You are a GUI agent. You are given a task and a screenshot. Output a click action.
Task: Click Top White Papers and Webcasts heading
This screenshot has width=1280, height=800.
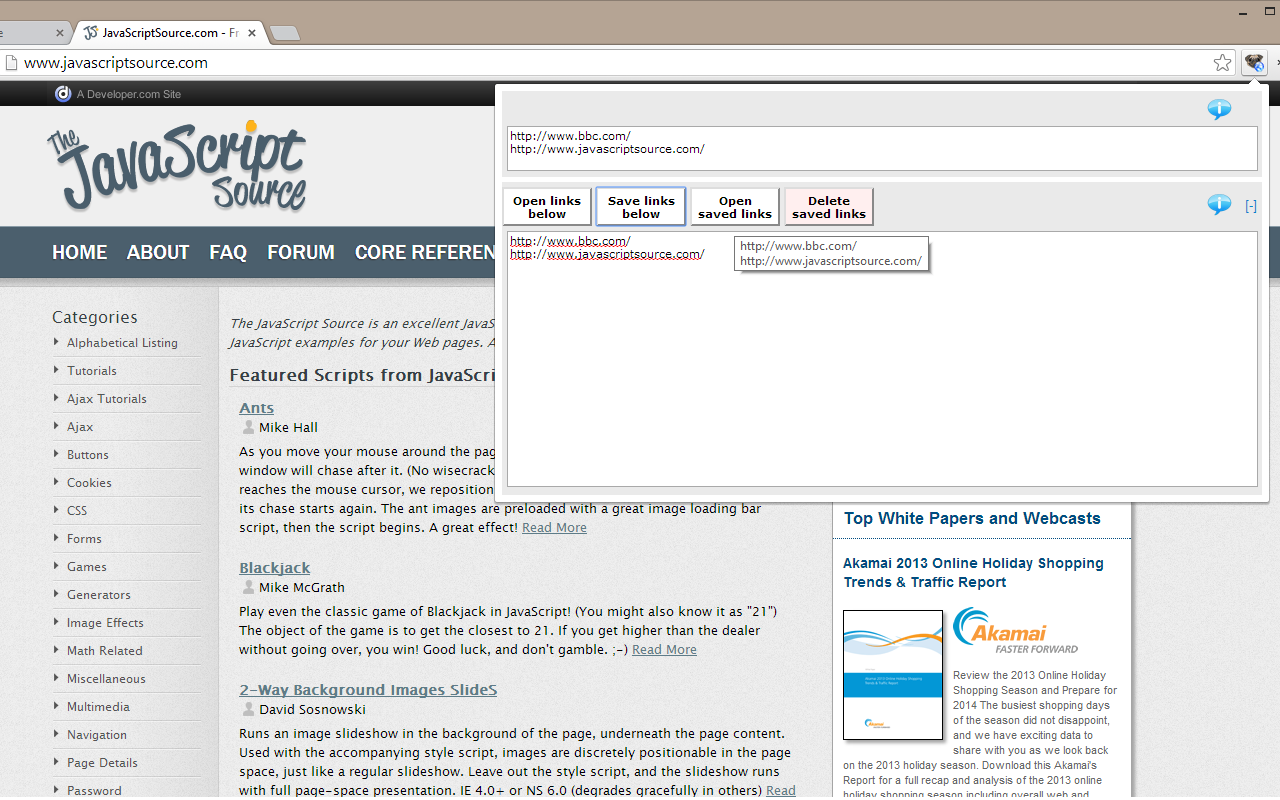972,518
